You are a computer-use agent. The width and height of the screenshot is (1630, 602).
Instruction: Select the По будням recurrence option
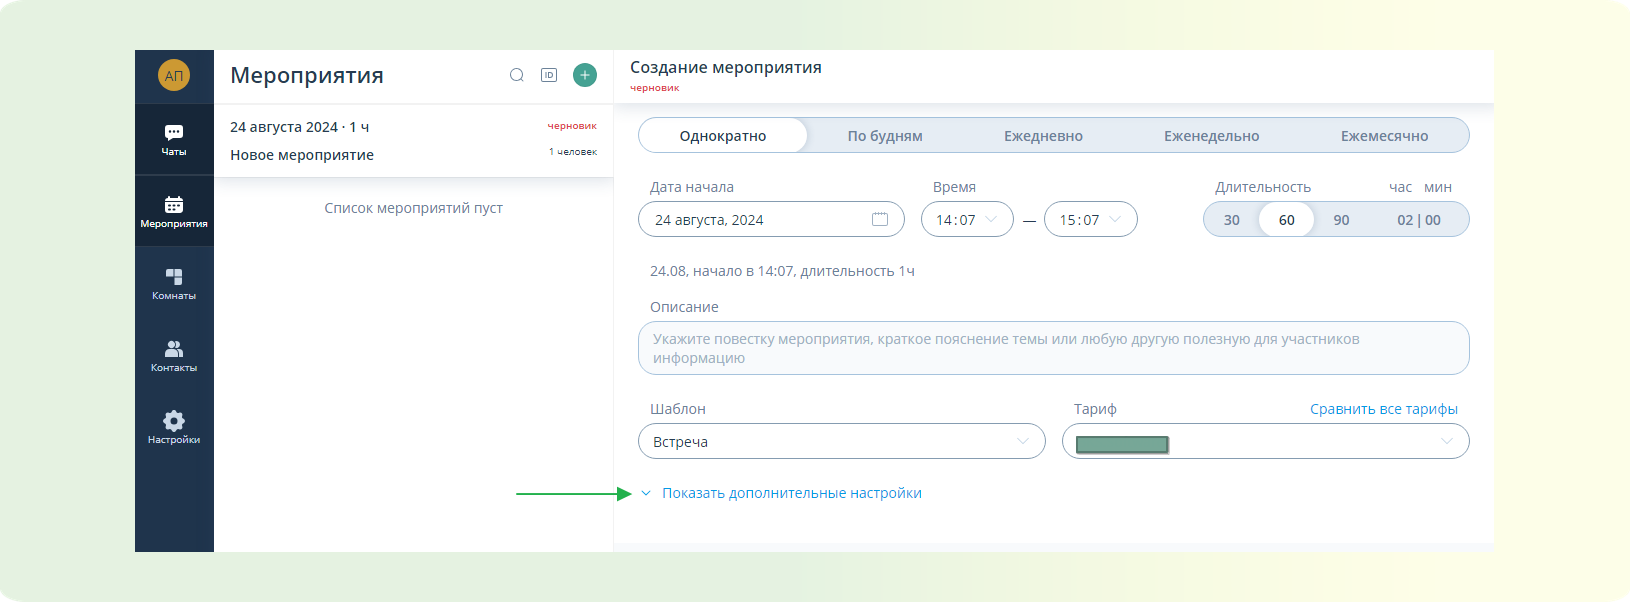[x=885, y=136]
